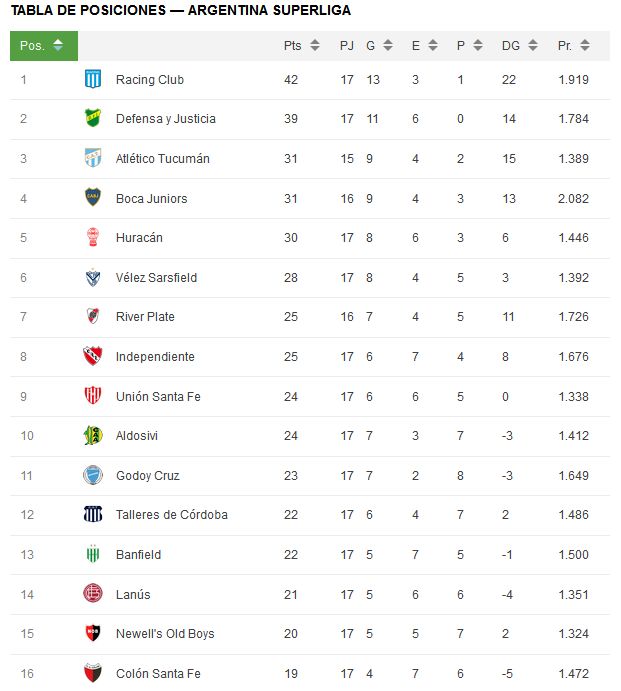Click the Racing Club crest icon
This screenshot has width=621, height=691.
[93, 79]
